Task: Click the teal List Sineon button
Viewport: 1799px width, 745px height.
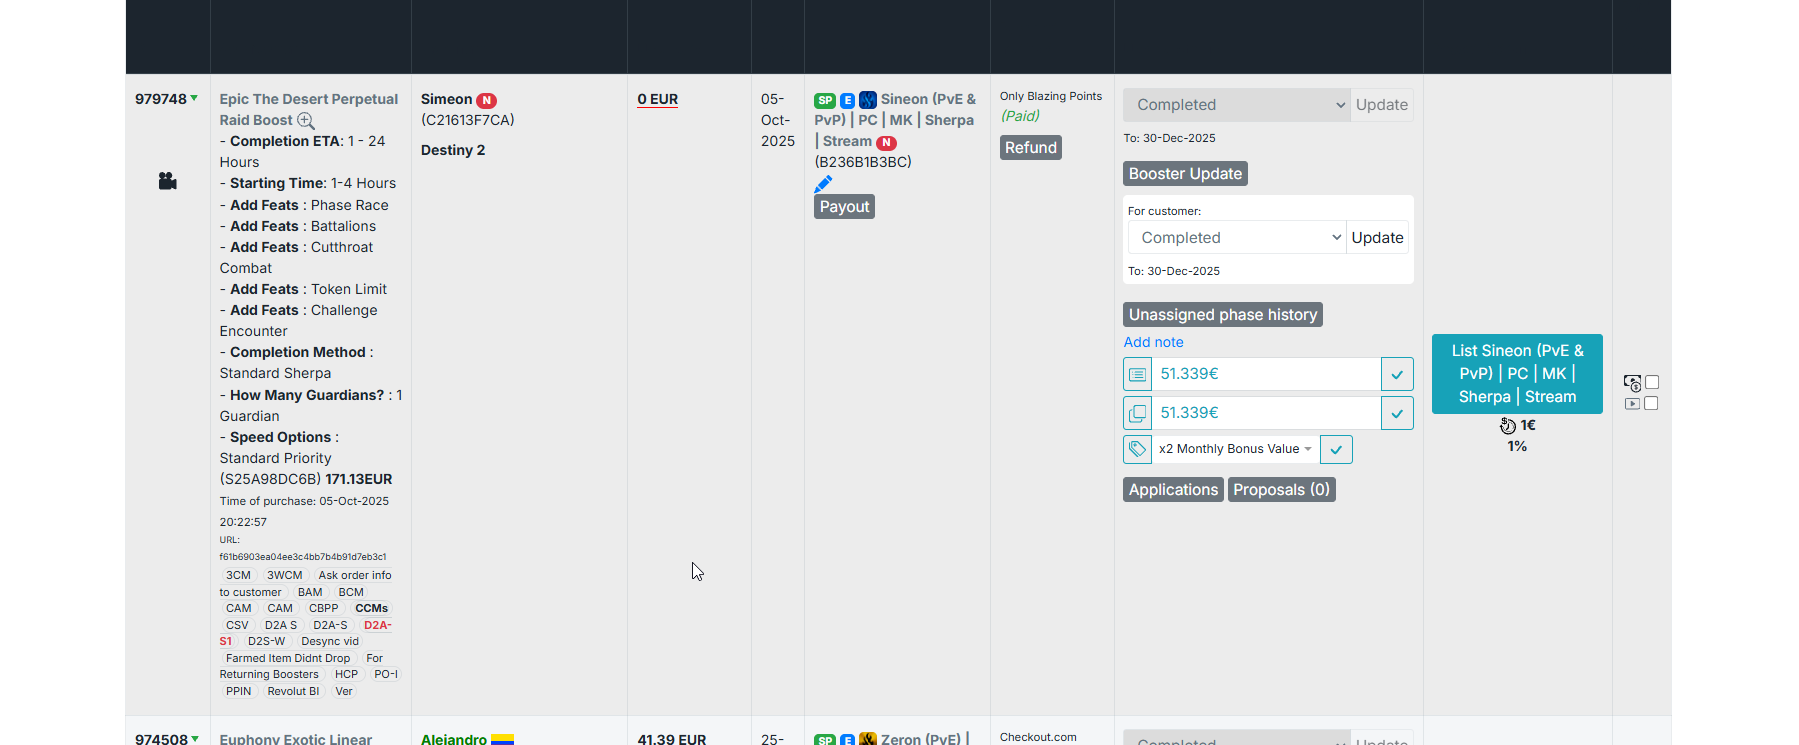Action: (x=1517, y=374)
